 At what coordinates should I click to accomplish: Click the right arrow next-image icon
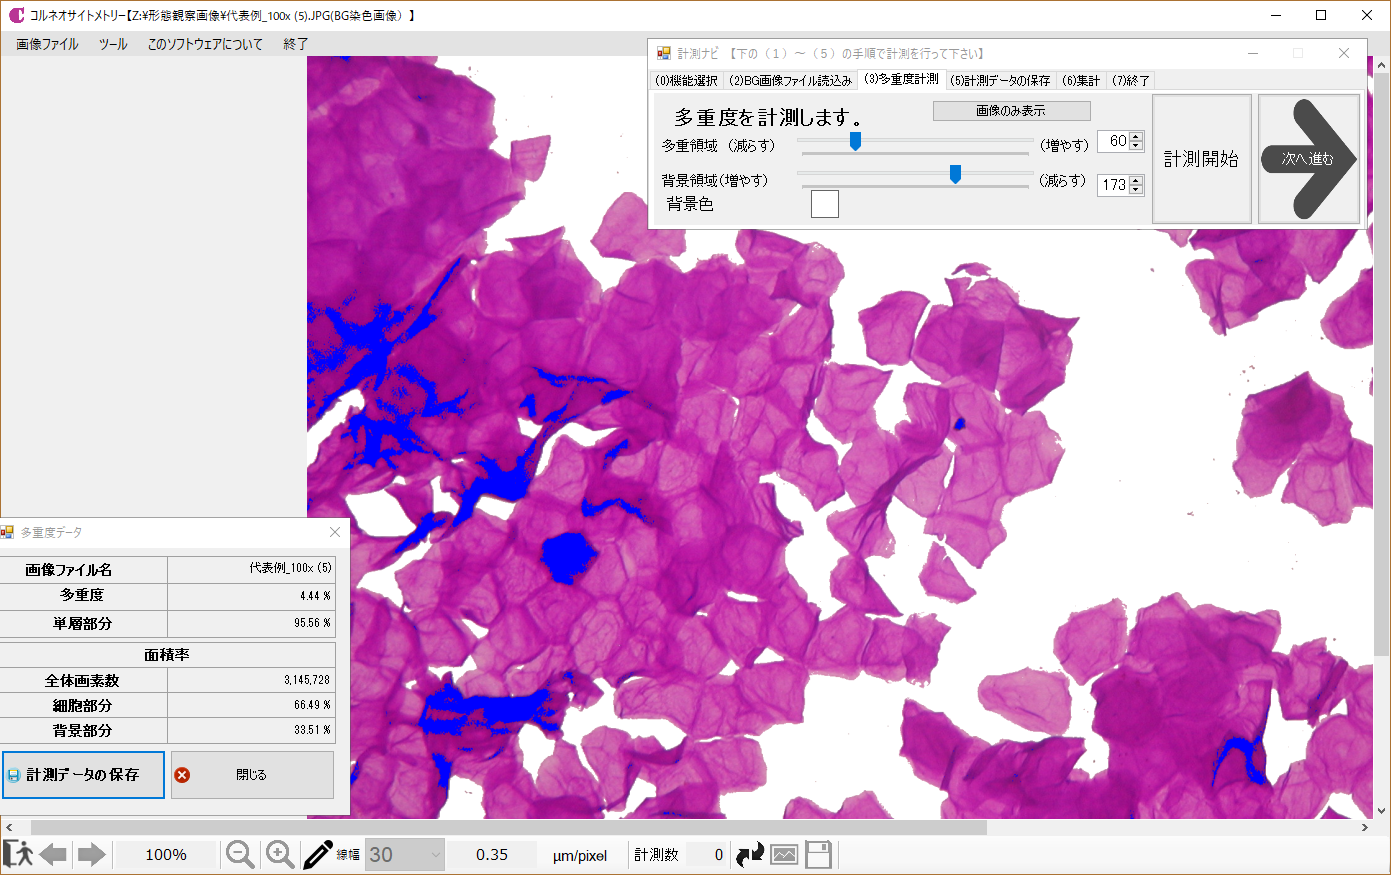coord(92,854)
